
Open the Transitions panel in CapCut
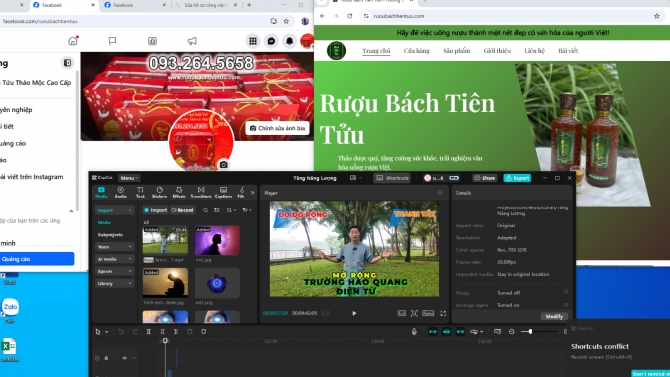tap(201, 192)
